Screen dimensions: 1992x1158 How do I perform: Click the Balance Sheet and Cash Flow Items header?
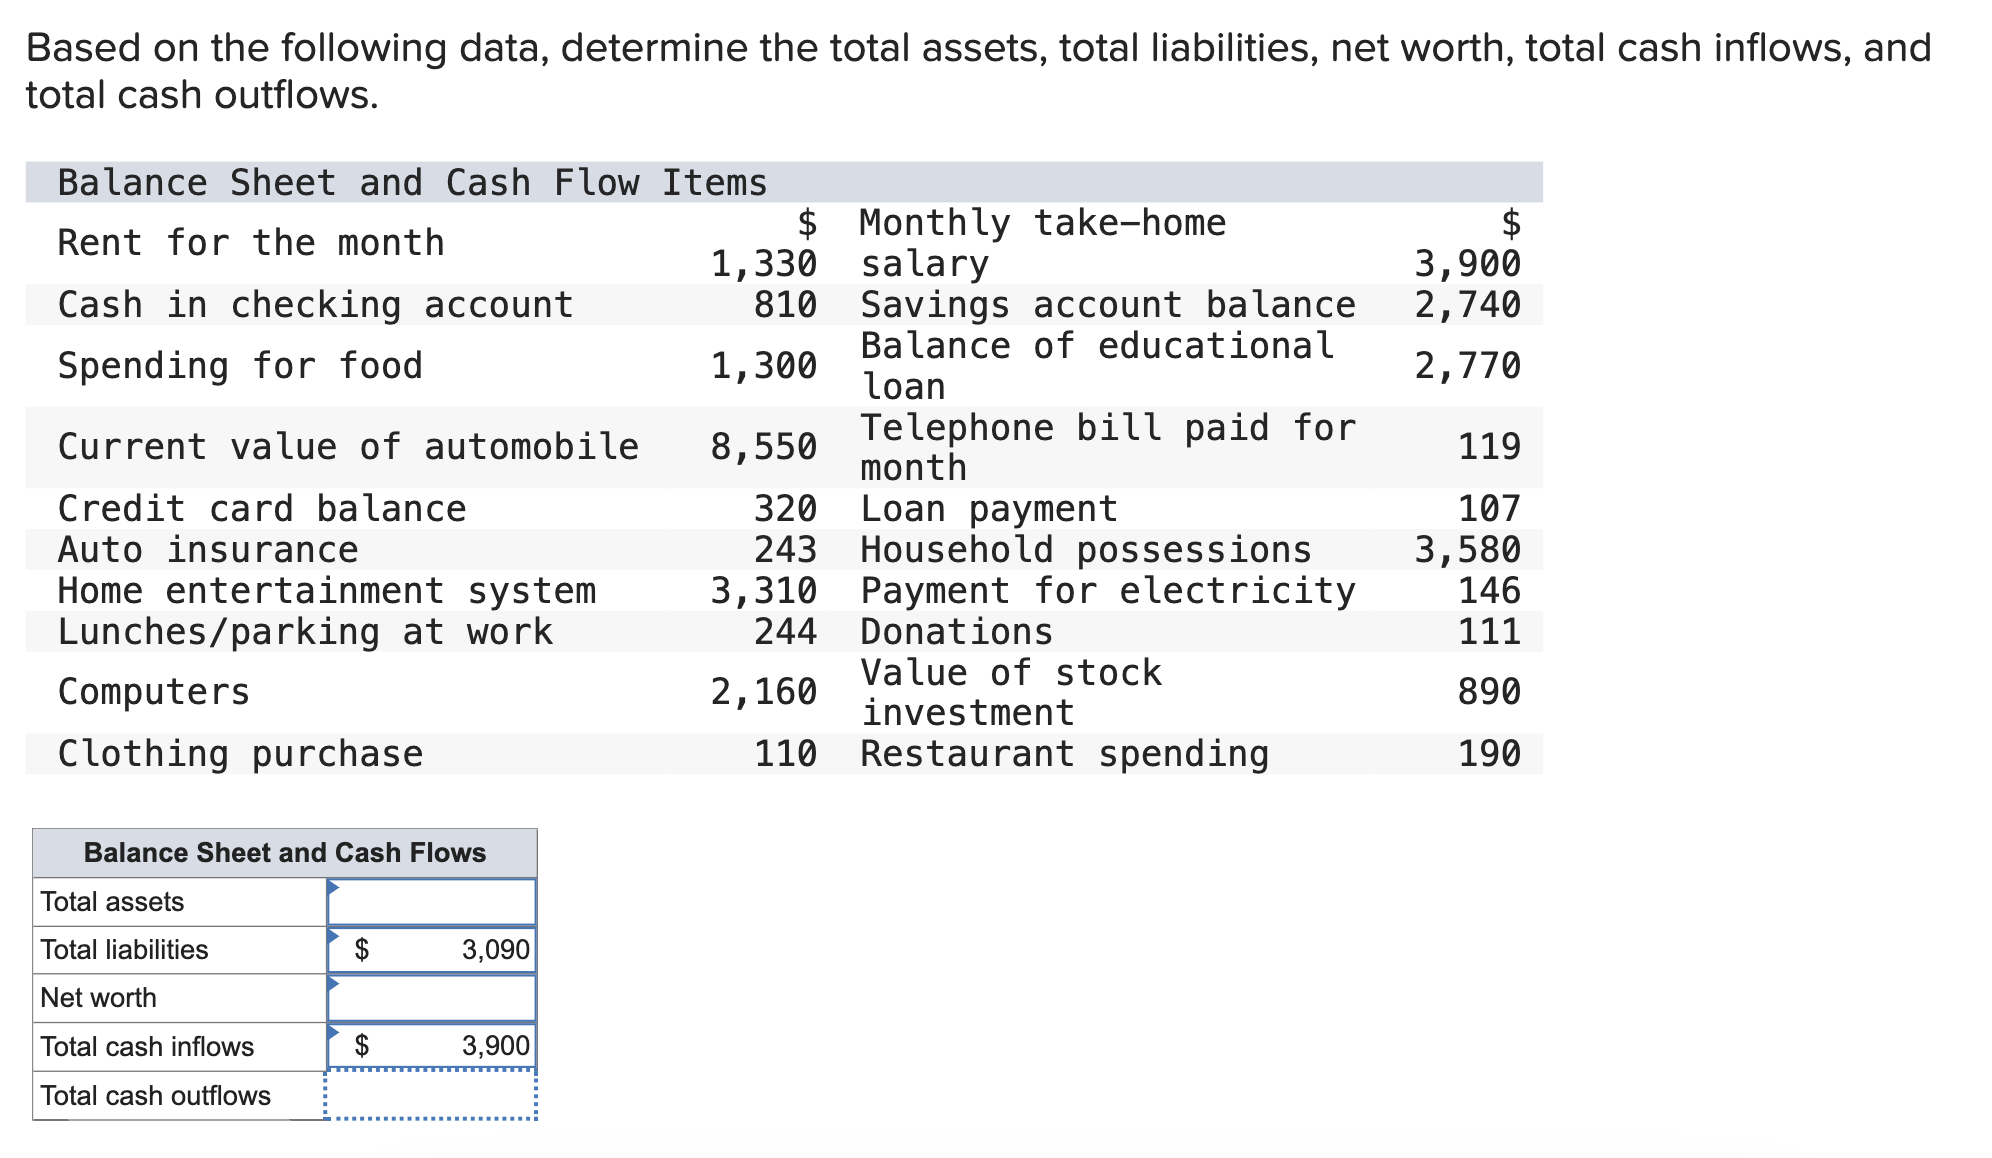(410, 182)
